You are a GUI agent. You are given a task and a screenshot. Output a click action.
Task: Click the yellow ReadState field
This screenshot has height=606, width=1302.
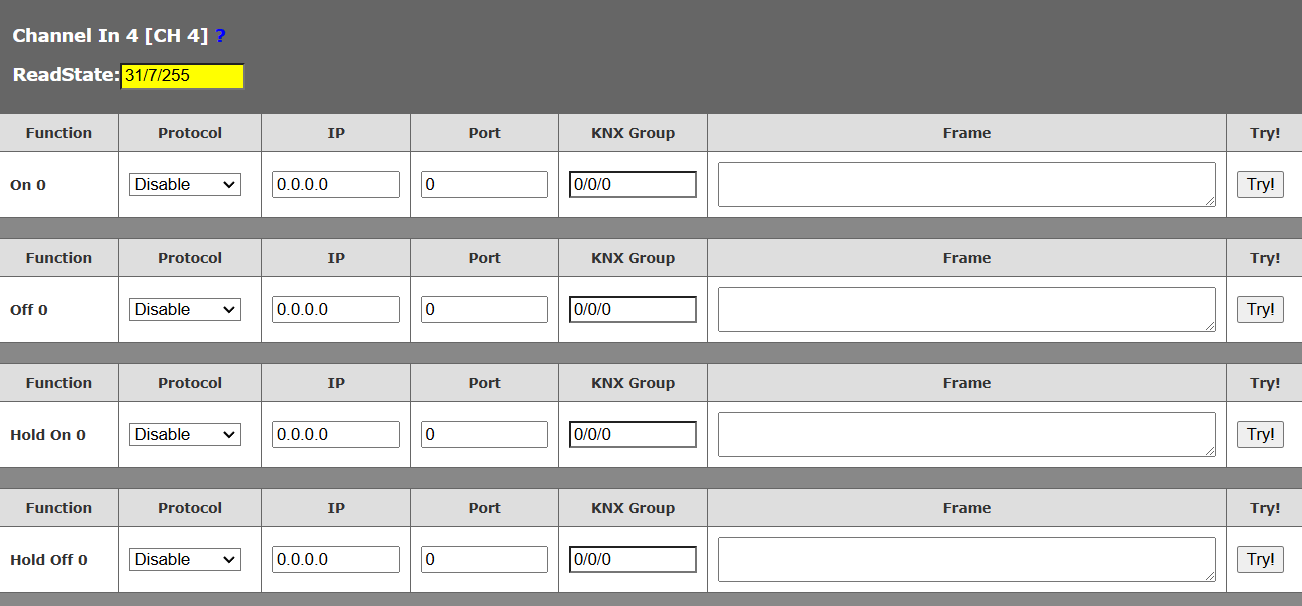(x=182, y=76)
